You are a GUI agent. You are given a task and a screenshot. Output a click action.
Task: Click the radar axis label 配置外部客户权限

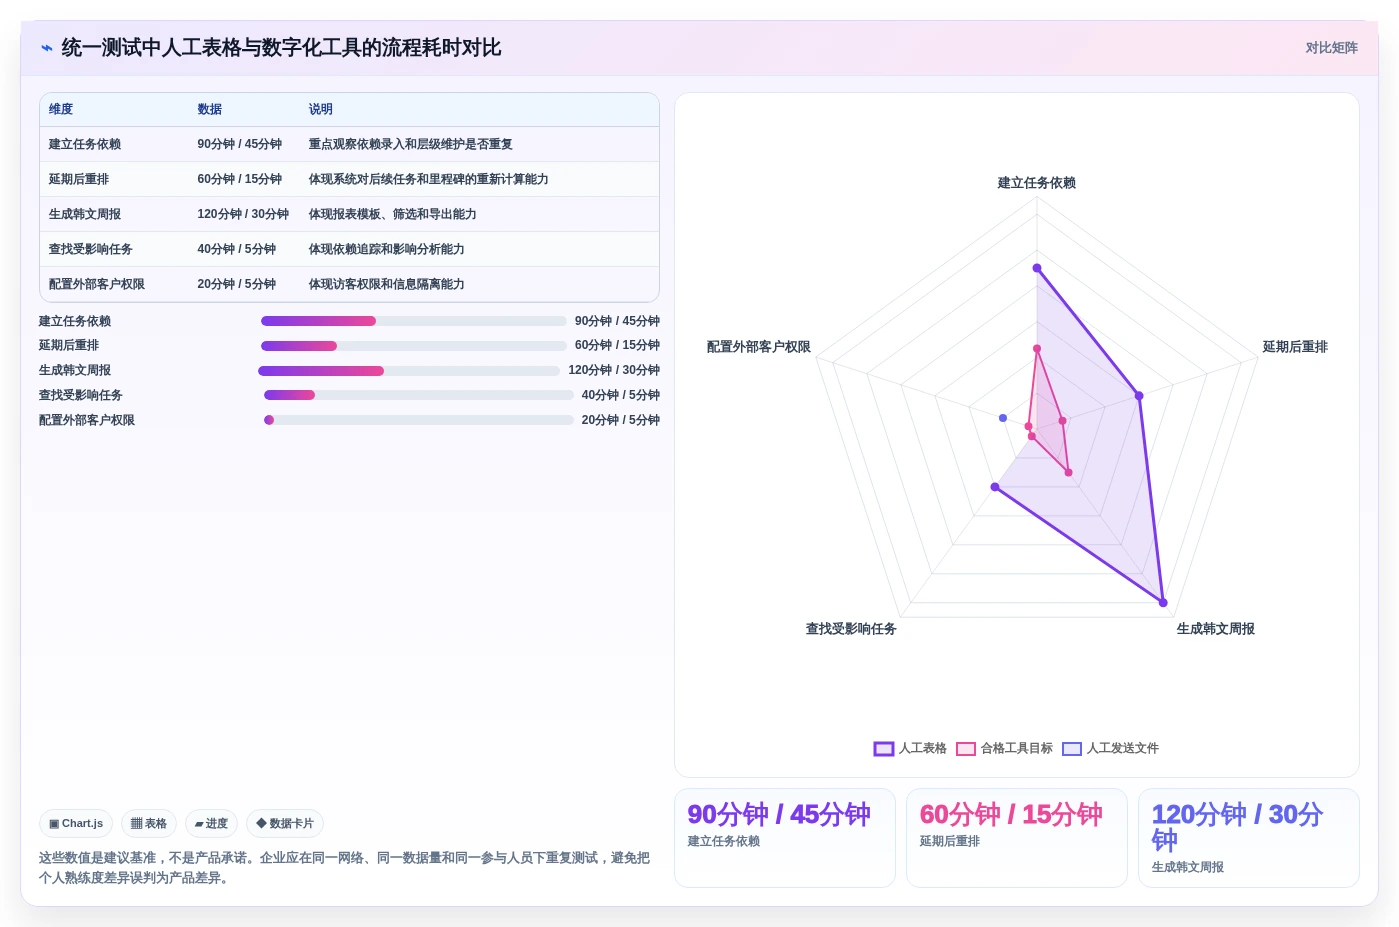[759, 347]
